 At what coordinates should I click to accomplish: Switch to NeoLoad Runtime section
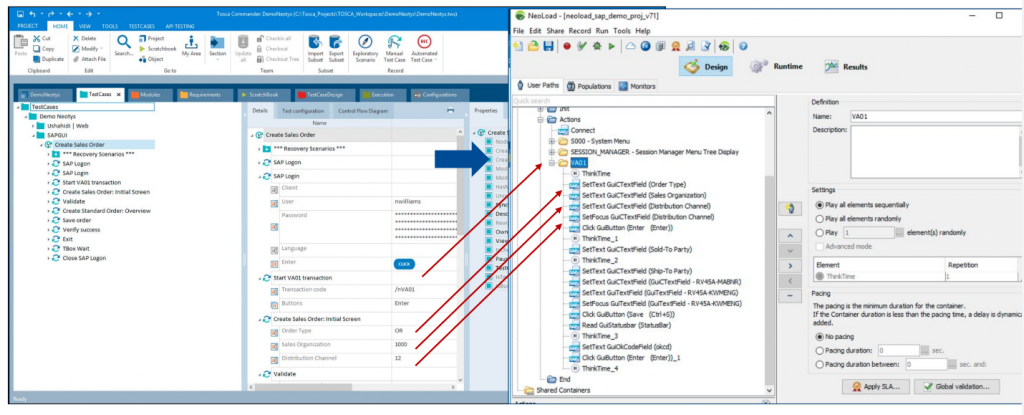pyautogui.click(x=776, y=66)
